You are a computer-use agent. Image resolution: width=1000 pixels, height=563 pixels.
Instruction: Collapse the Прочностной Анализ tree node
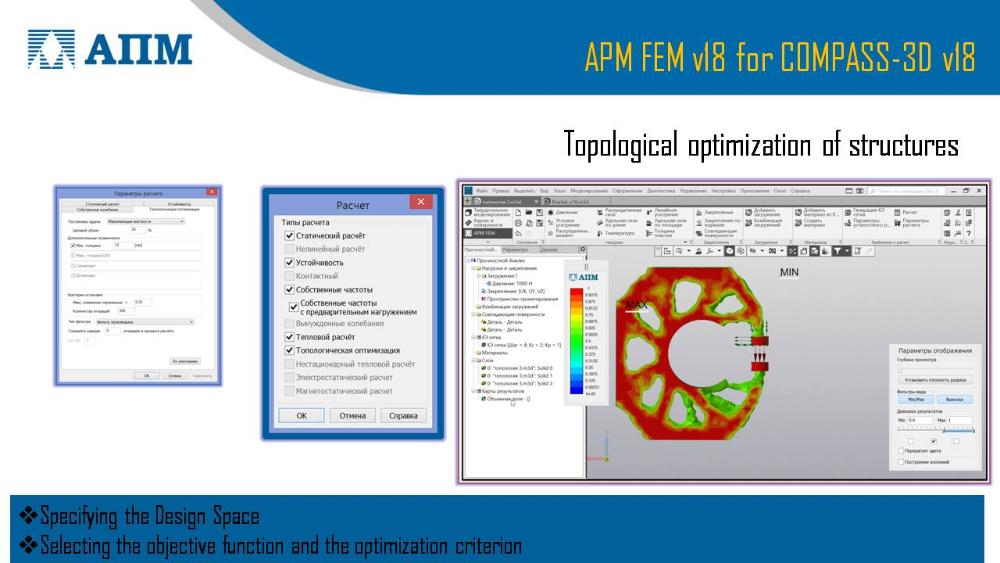(x=468, y=260)
